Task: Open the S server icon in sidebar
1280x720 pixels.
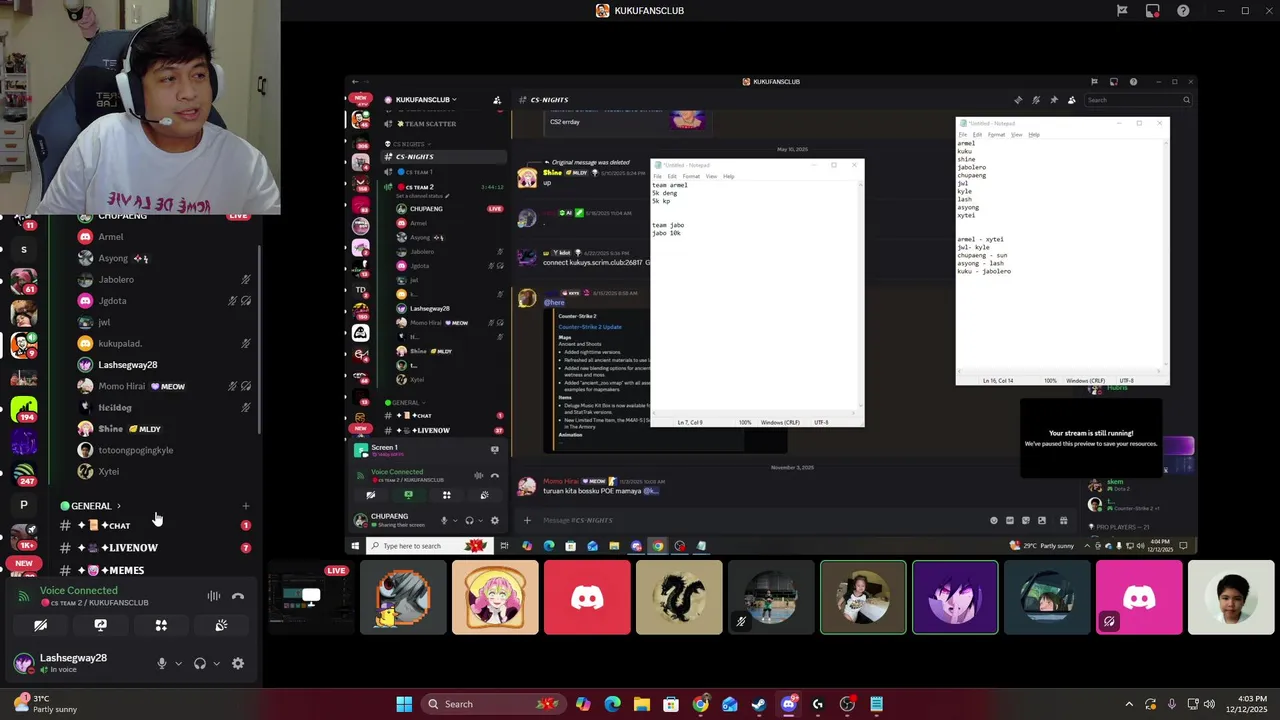Action: (x=23, y=249)
